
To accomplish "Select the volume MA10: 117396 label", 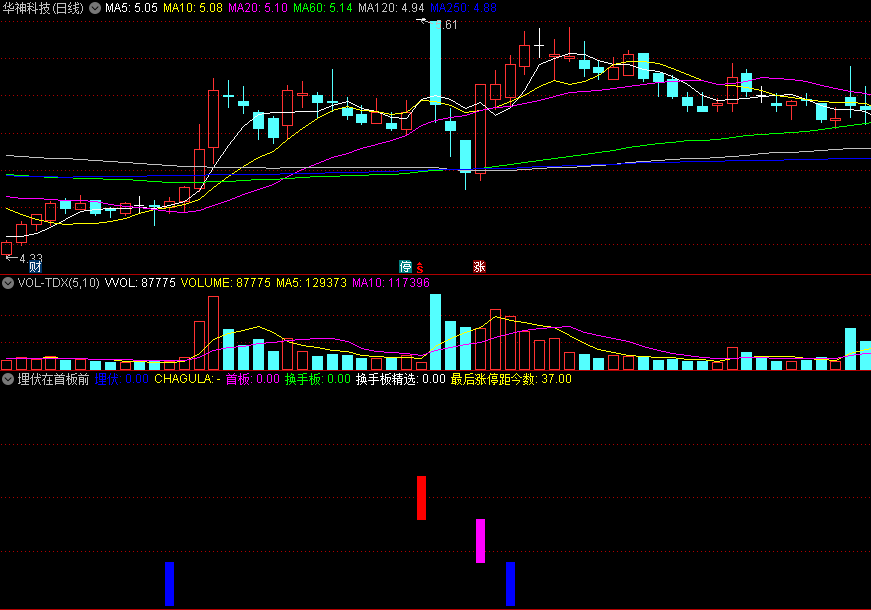I will point(391,283).
